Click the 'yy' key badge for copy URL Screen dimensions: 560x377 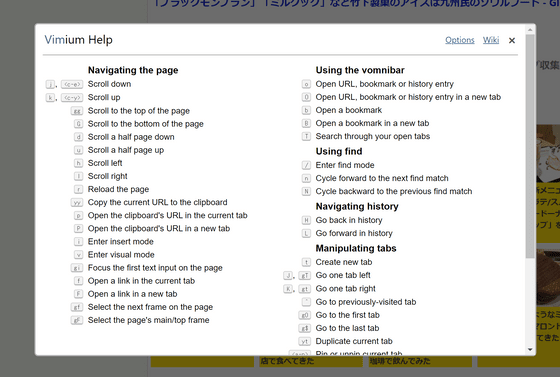[x=77, y=202]
